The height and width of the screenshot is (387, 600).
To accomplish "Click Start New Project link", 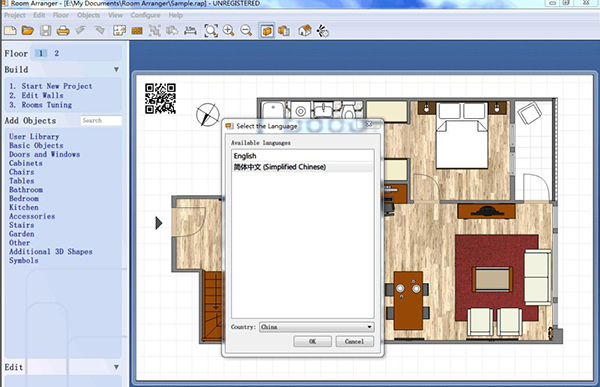I will coord(57,86).
